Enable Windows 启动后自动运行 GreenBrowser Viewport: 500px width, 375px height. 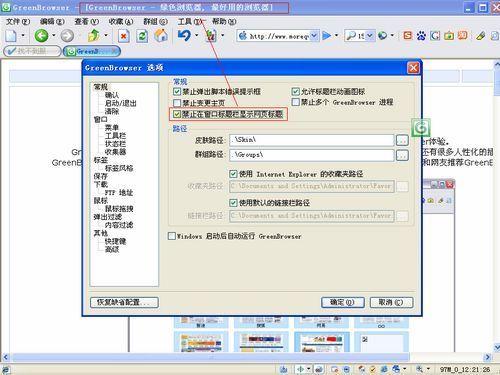point(172,236)
